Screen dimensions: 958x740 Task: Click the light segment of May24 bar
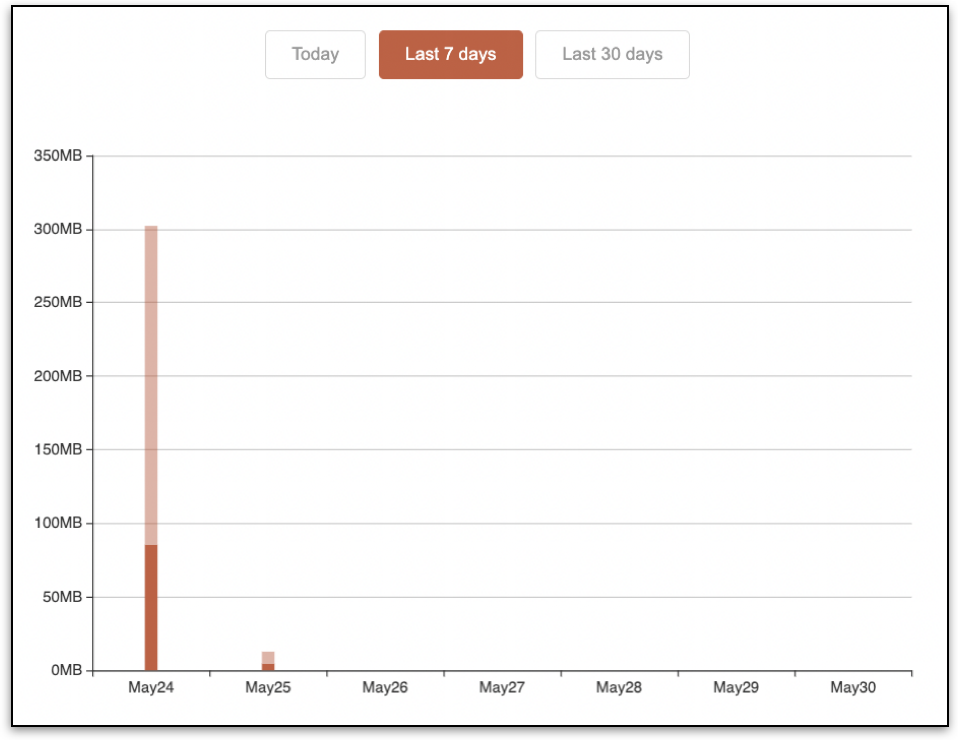coord(151,385)
